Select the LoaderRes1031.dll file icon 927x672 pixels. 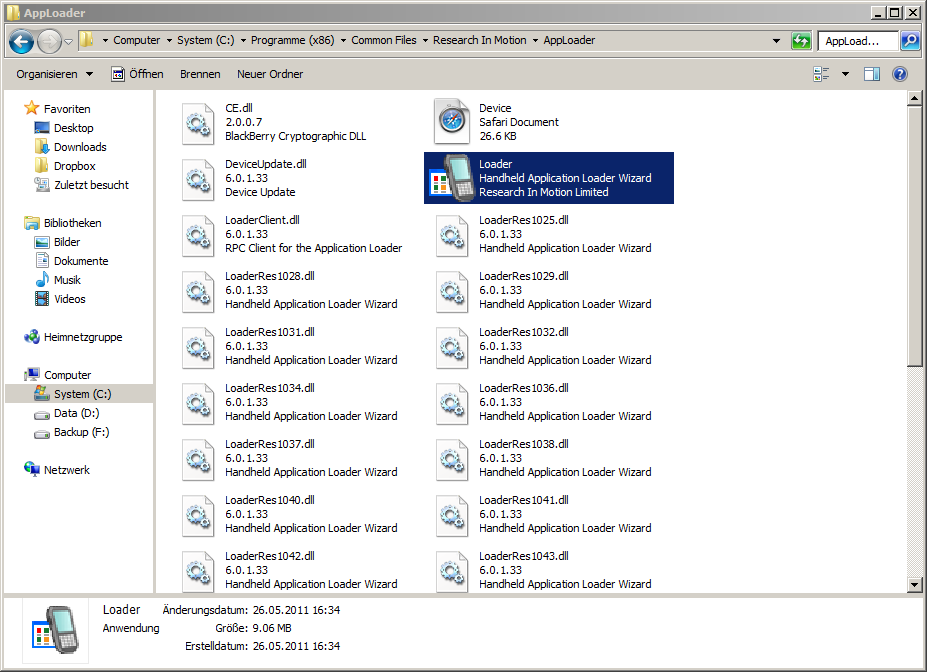(198, 348)
